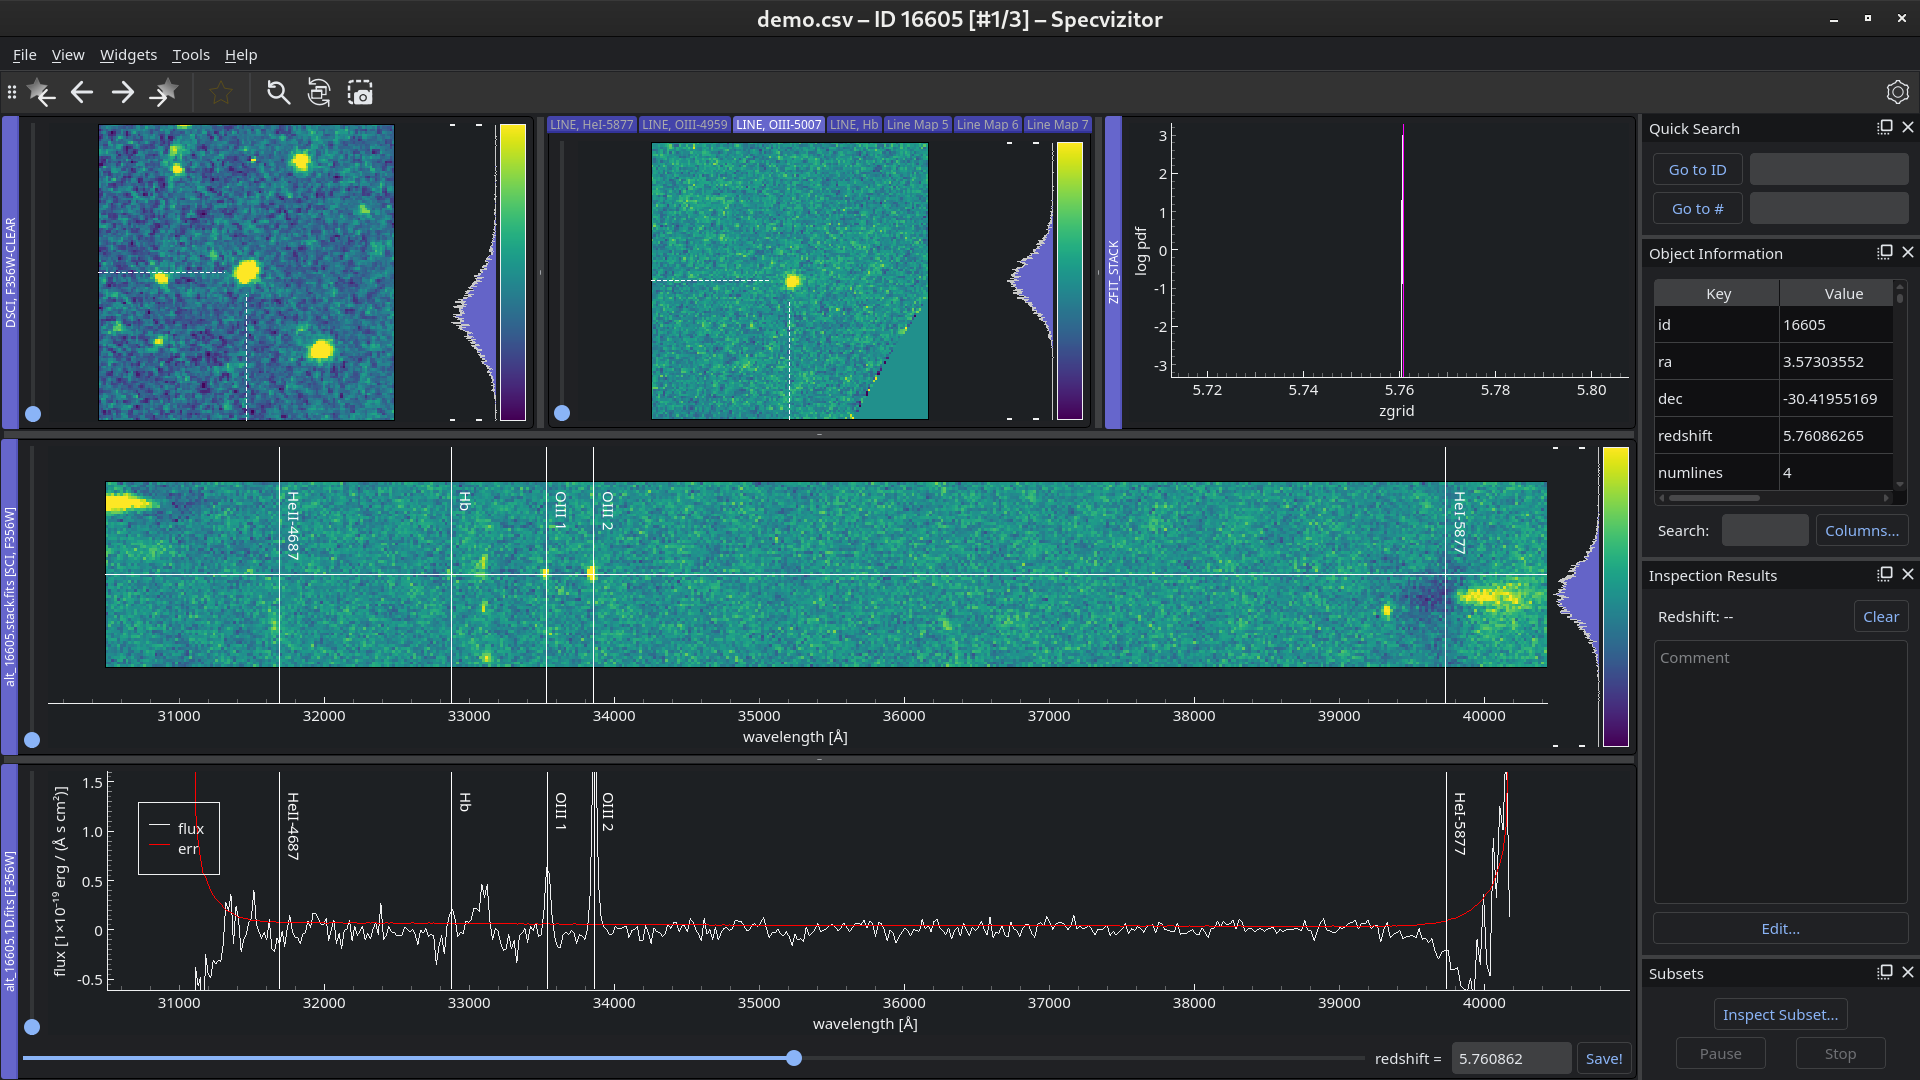The height and width of the screenshot is (1080, 1920).
Task: Click into the Comment text box
Action: point(1780,772)
